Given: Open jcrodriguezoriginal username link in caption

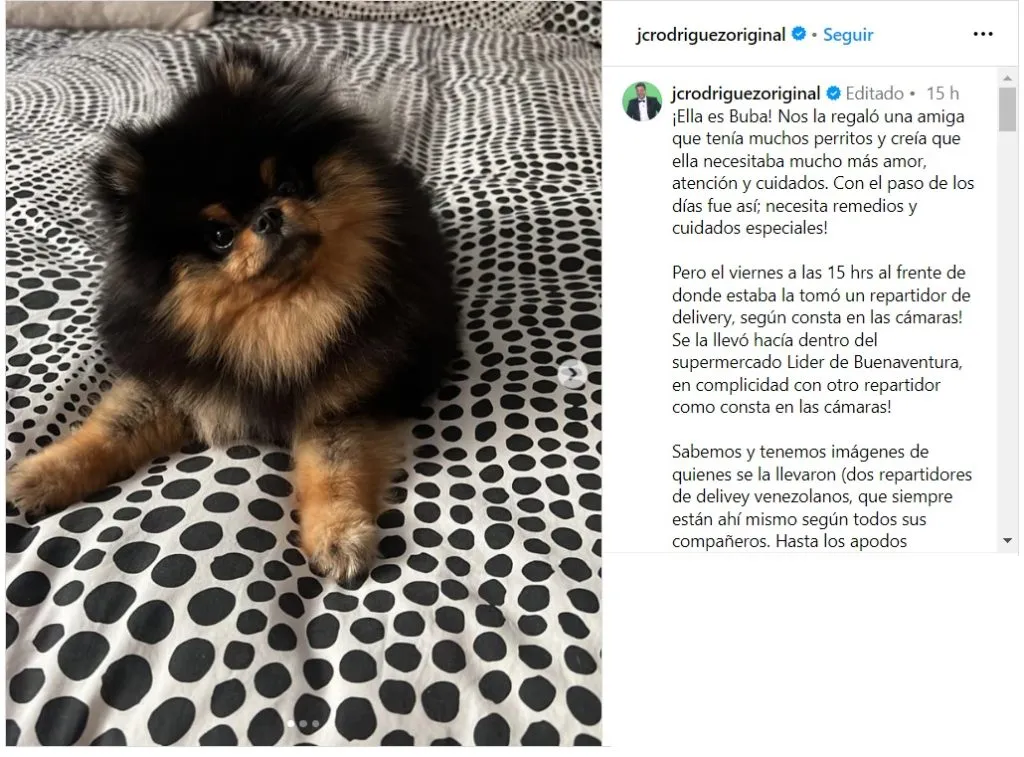Looking at the screenshot, I should coord(746,93).
